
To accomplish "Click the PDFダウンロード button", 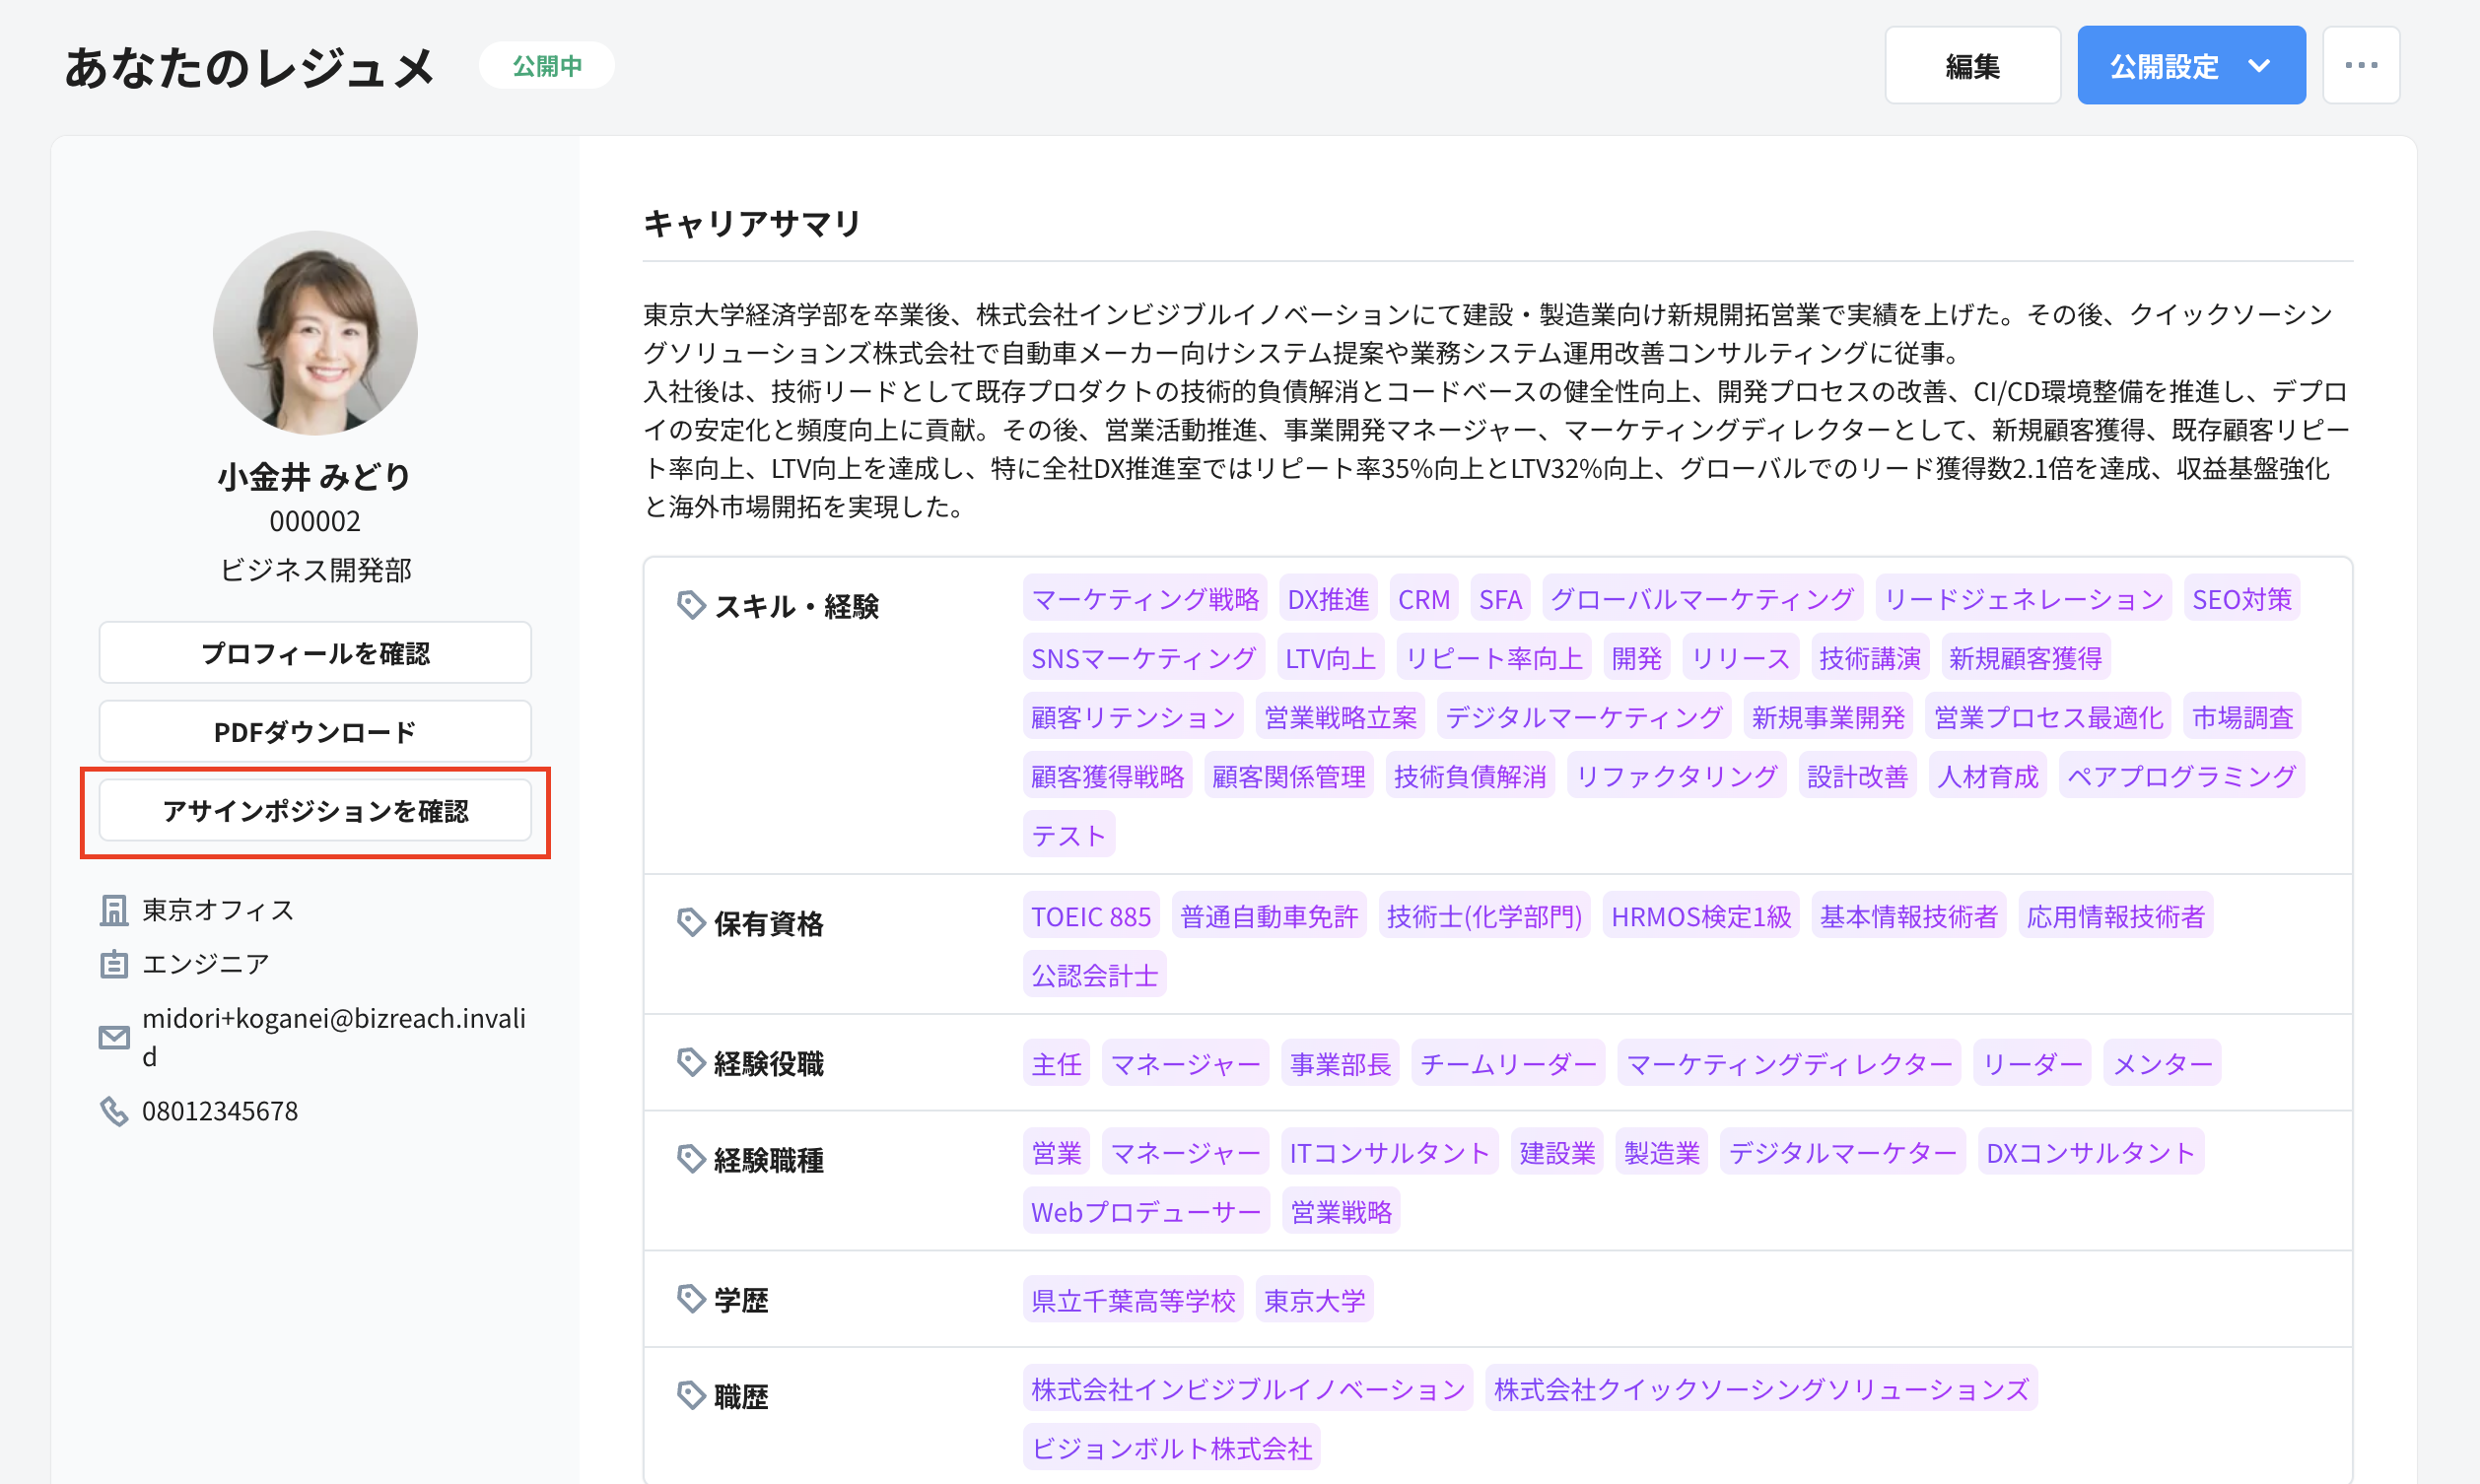I will pyautogui.click(x=315, y=732).
